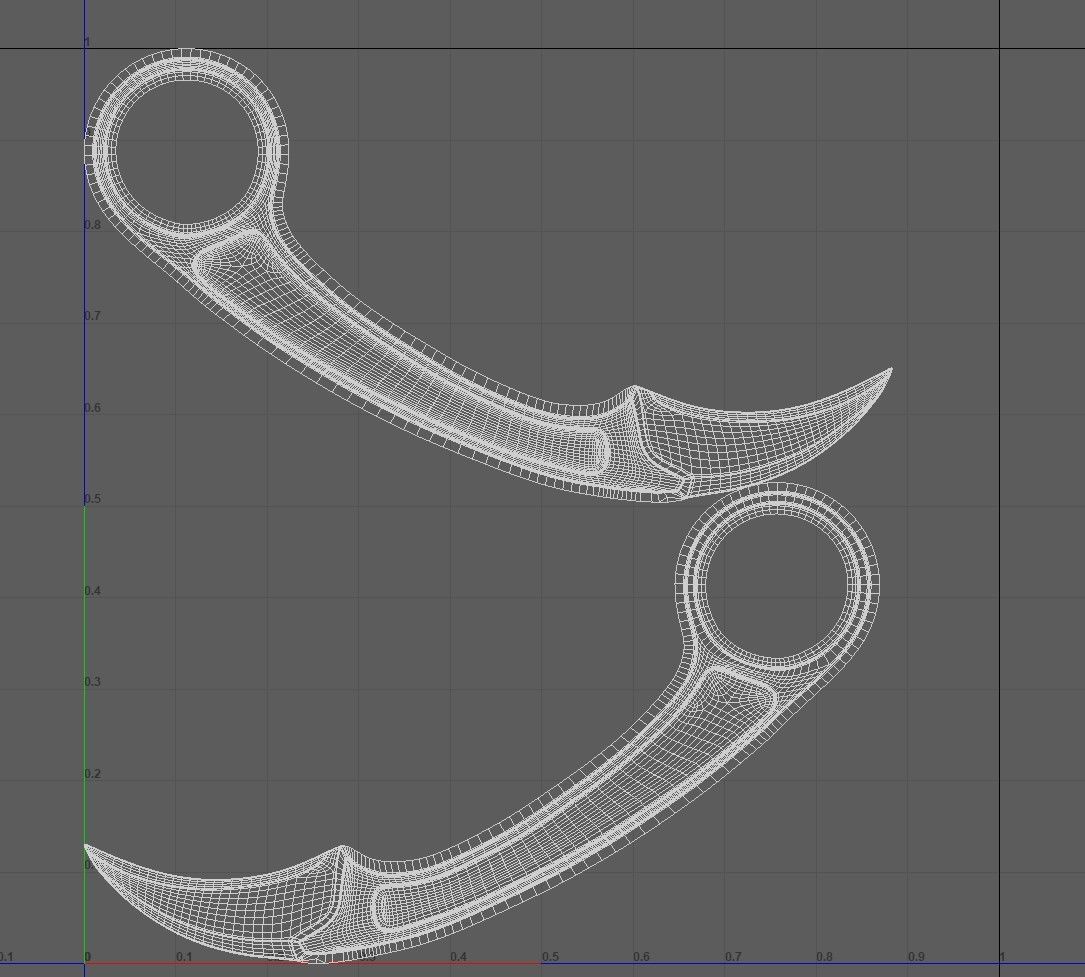Click the horizontal axis label 0.6
The height and width of the screenshot is (977, 1085).
pos(641,957)
